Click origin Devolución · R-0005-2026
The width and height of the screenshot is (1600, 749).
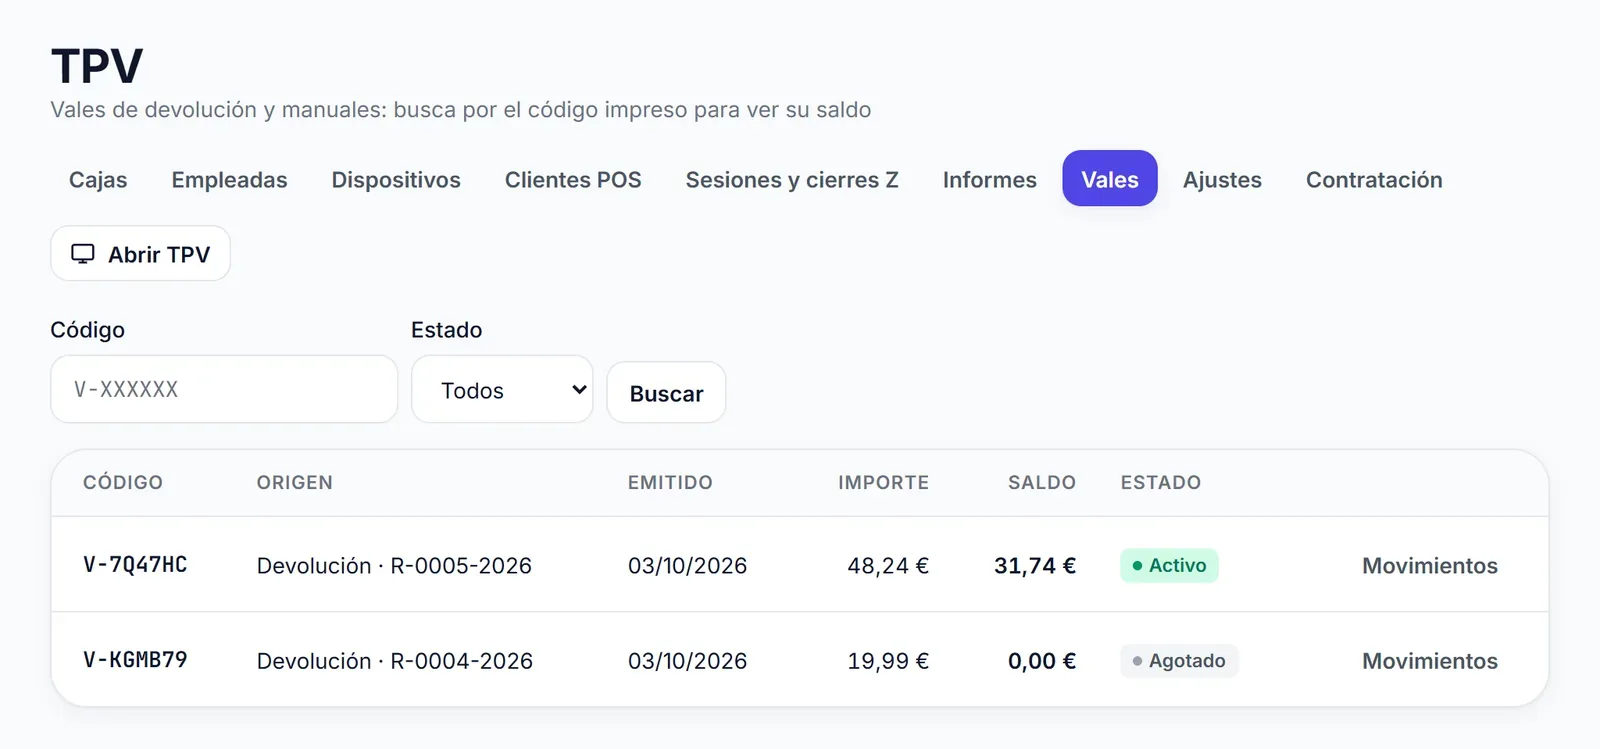pyautogui.click(x=394, y=566)
